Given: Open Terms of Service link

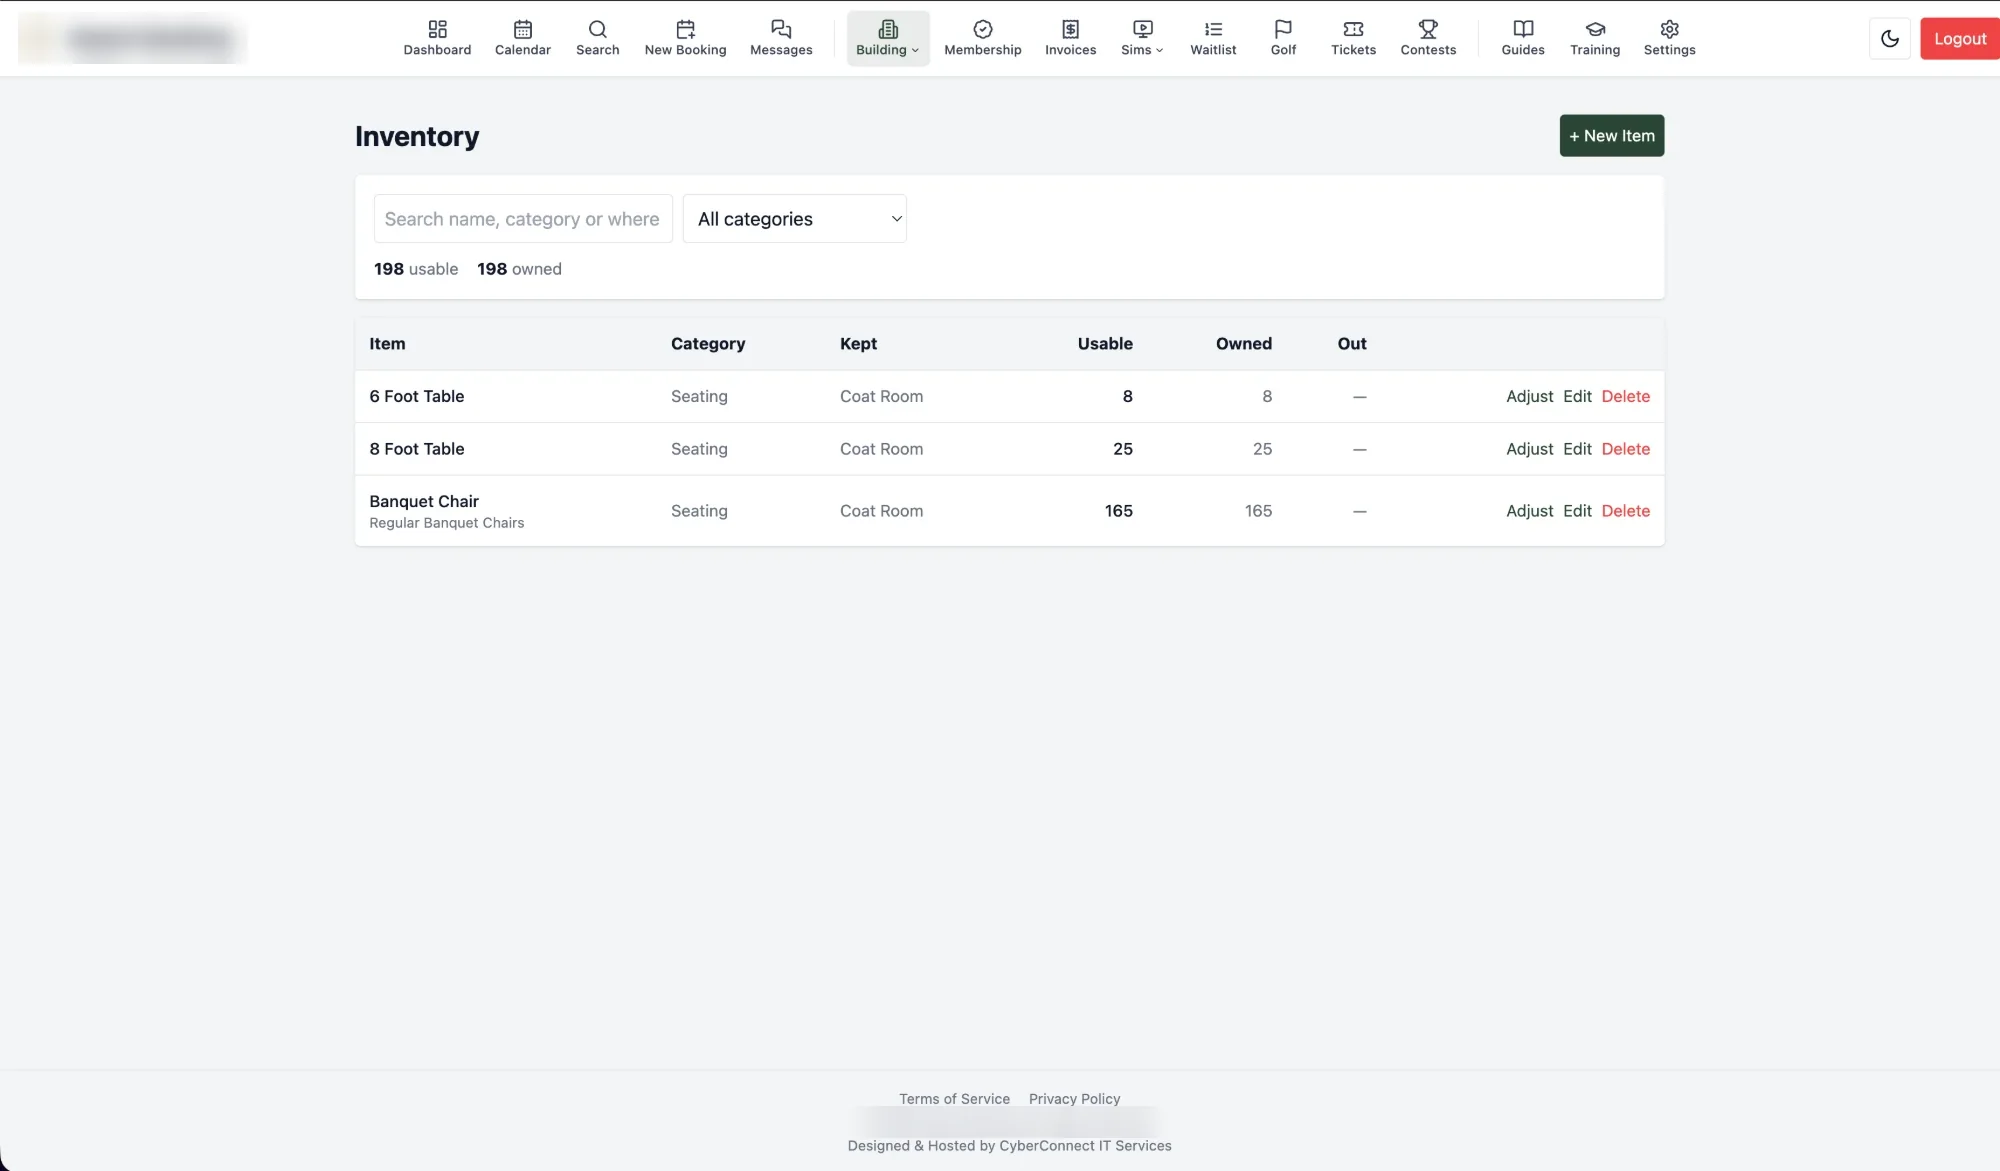Looking at the screenshot, I should click(954, 1098).
